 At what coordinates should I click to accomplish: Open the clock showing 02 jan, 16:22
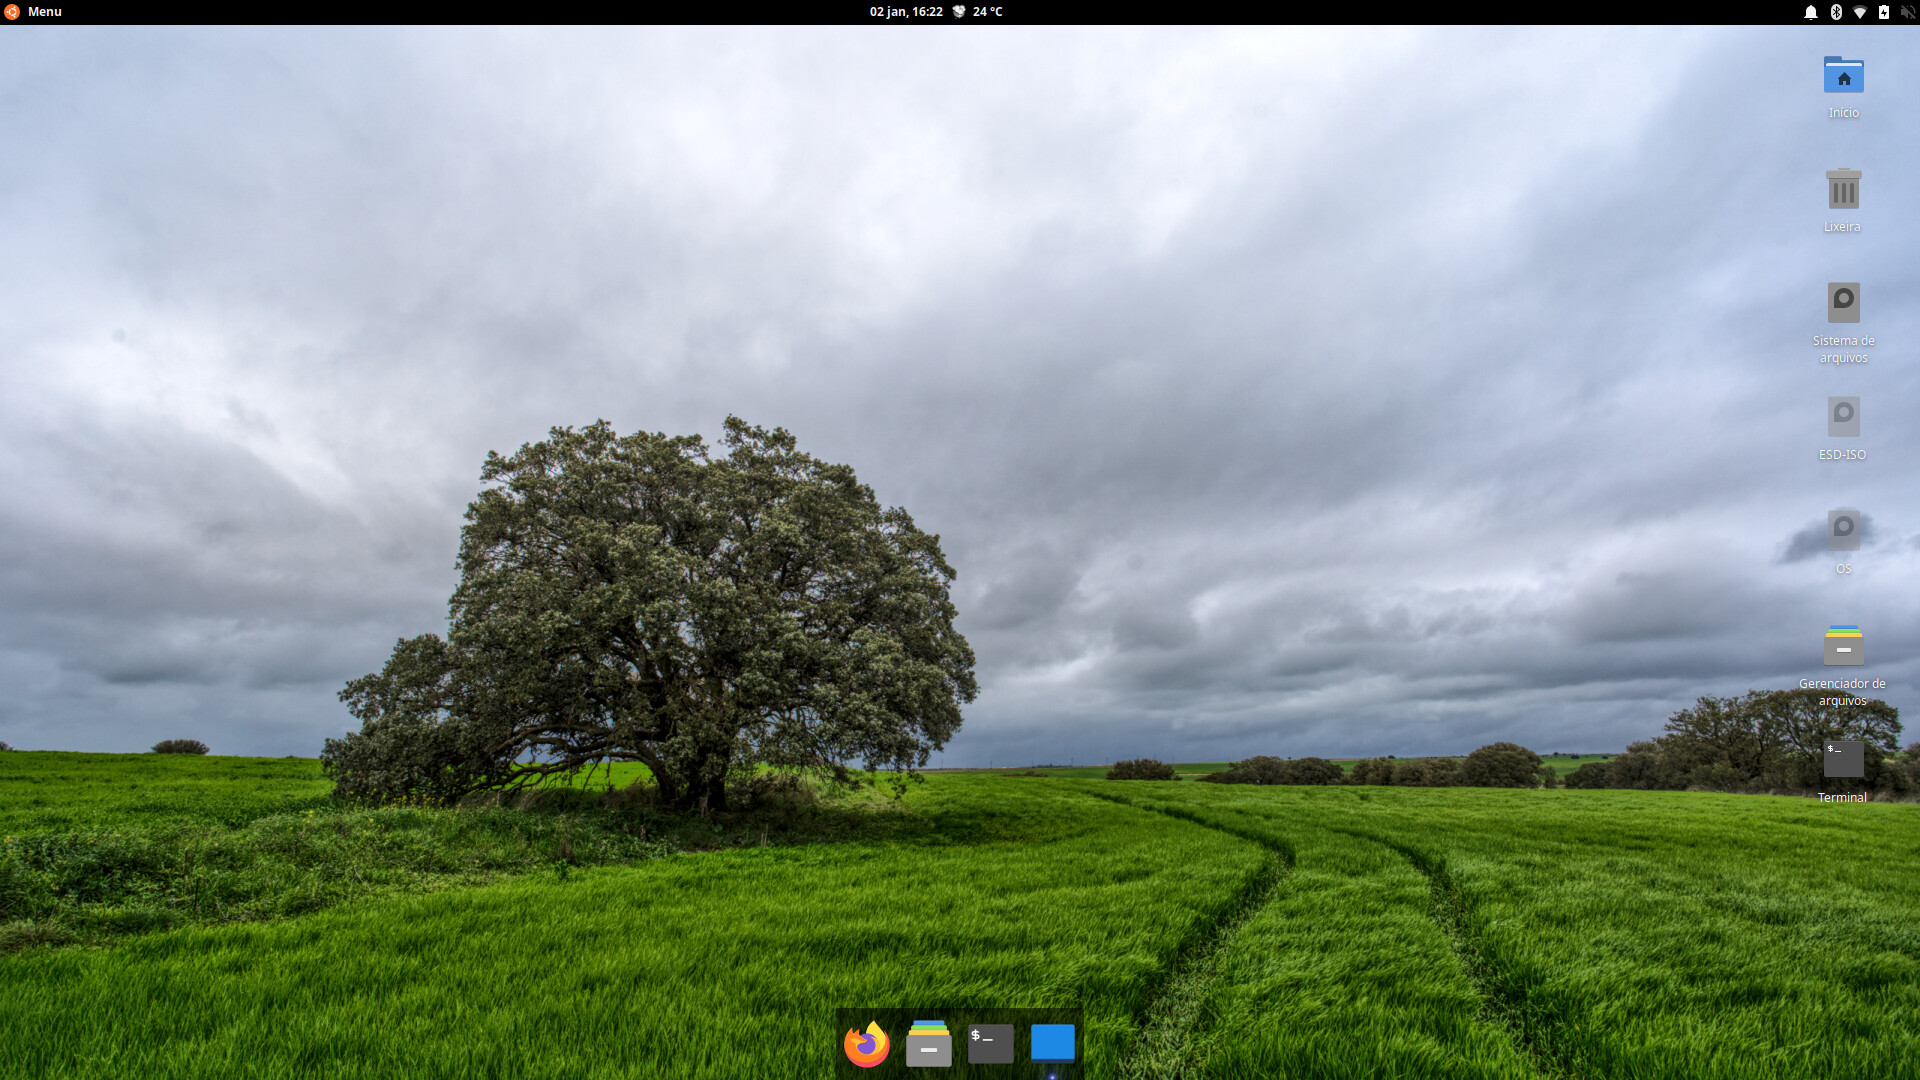(905, 12)
